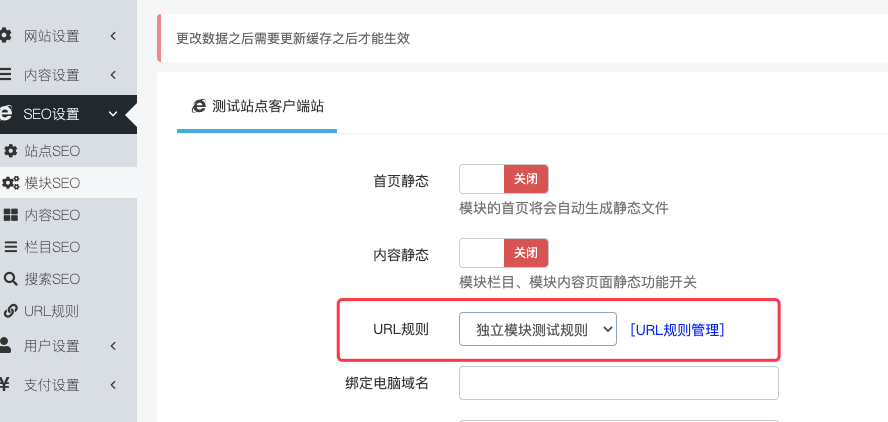The width and height of the screenshot is (888, 422).
Task: Select the 测试站点客户端站 tab
Action: (257, 106)
